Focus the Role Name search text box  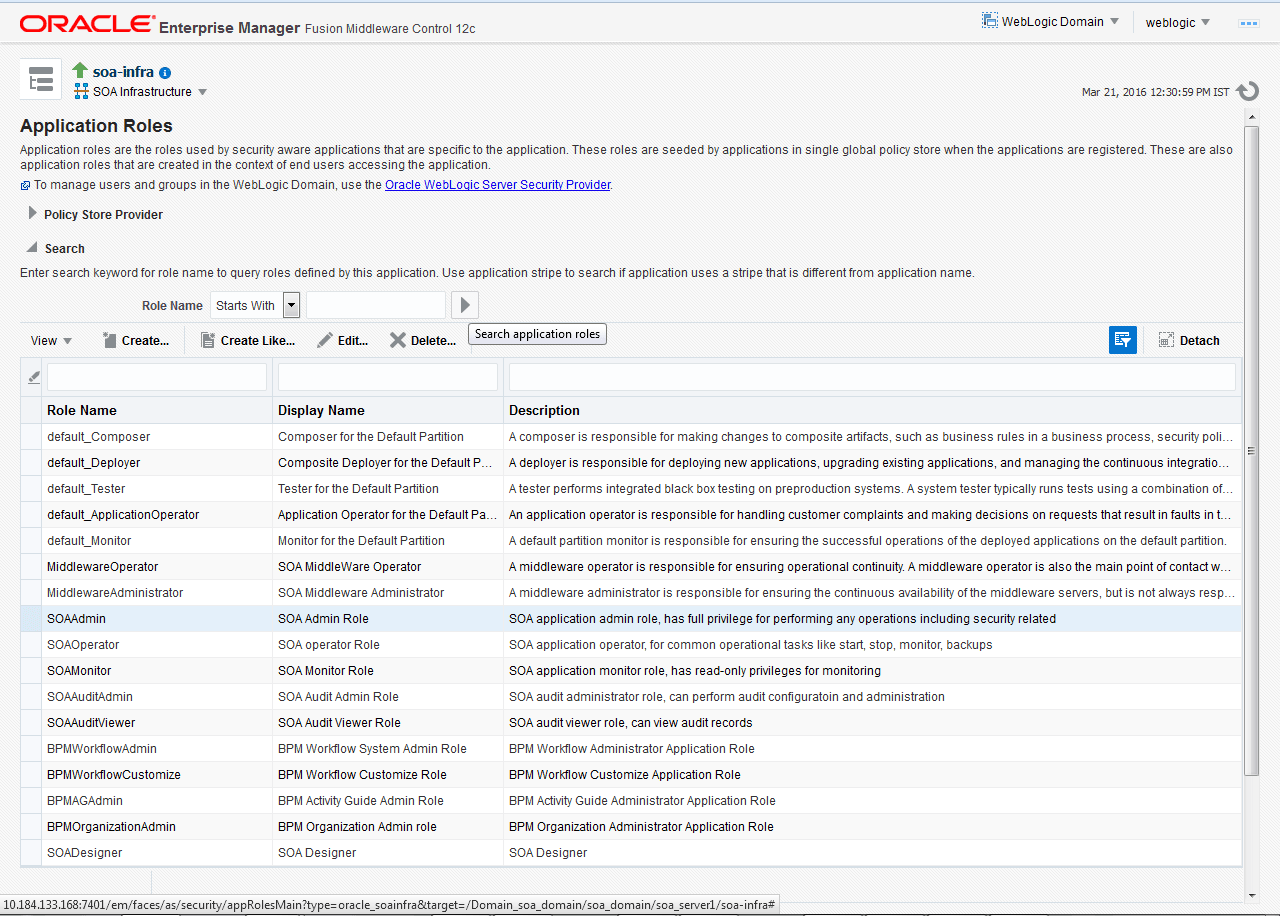tap(376, 305)
